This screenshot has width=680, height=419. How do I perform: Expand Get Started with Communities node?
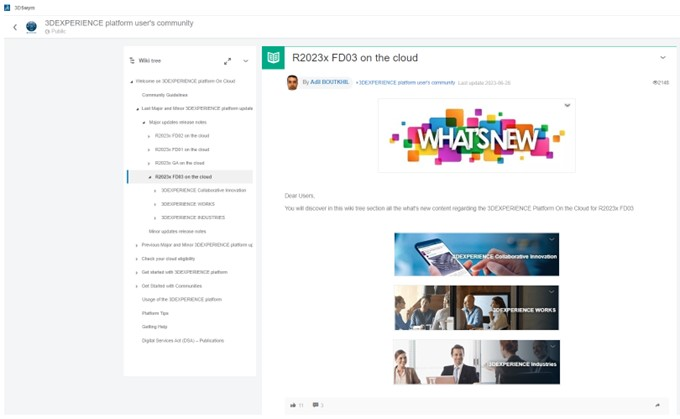[137, 286]
